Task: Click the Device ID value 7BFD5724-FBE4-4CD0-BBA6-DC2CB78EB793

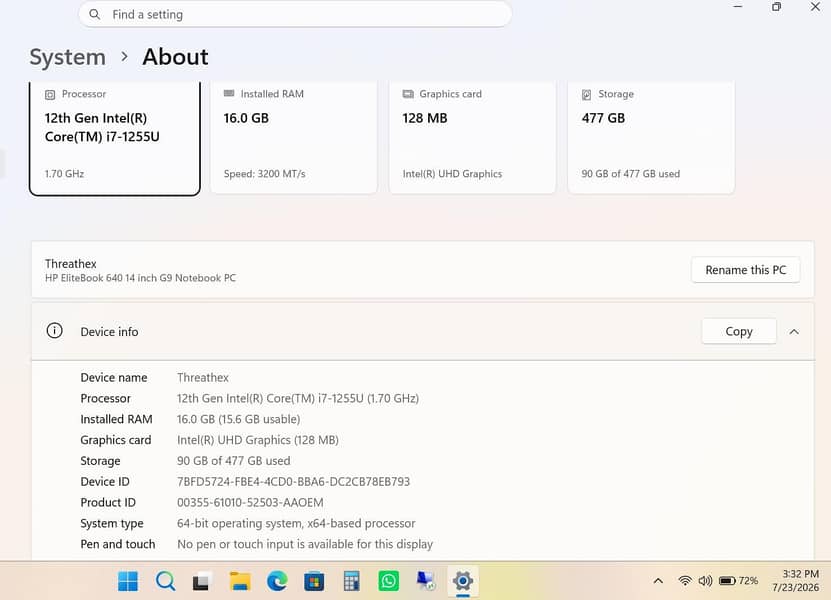Action: pyautogui.click(x=293, y=482)
